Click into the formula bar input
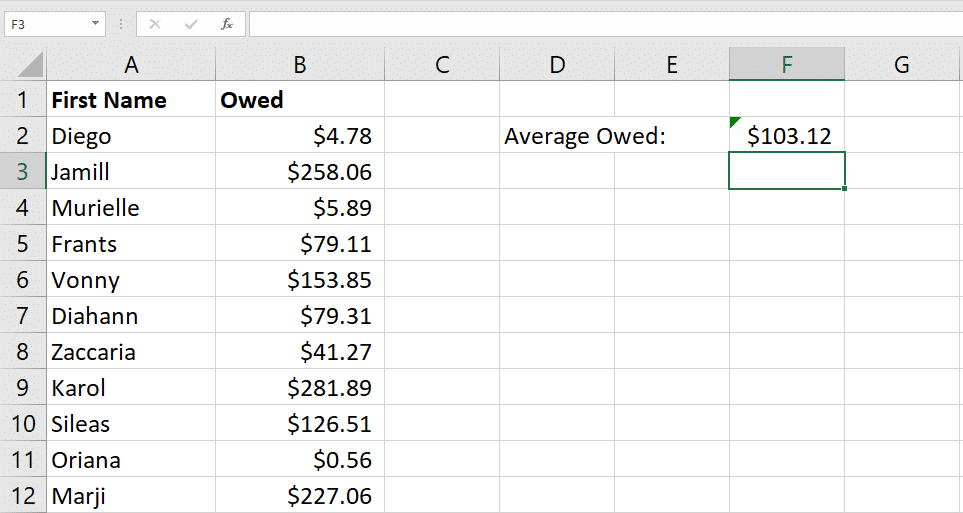 click(606, 24)
